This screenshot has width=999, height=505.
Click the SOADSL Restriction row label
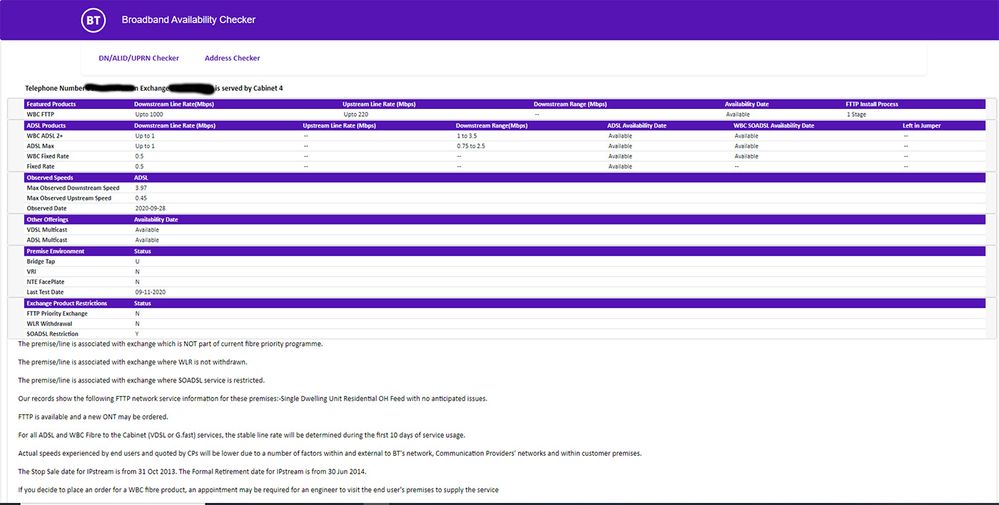52,334
